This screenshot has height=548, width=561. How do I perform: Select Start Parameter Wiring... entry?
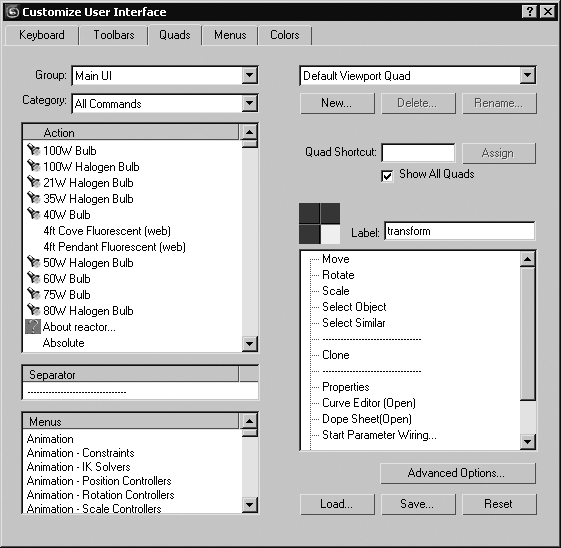pyautogui.click(x=379, y=435)
